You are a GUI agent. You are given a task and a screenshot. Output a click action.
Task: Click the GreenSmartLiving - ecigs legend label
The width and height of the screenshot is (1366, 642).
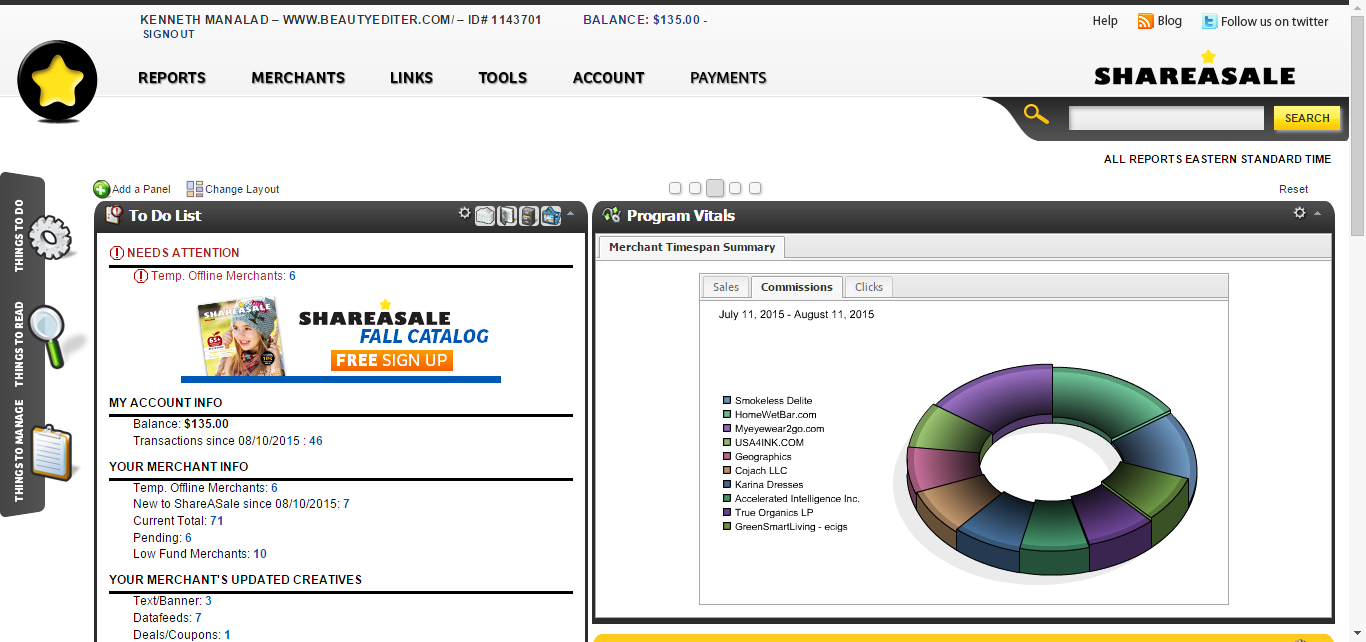click(791, 527)
